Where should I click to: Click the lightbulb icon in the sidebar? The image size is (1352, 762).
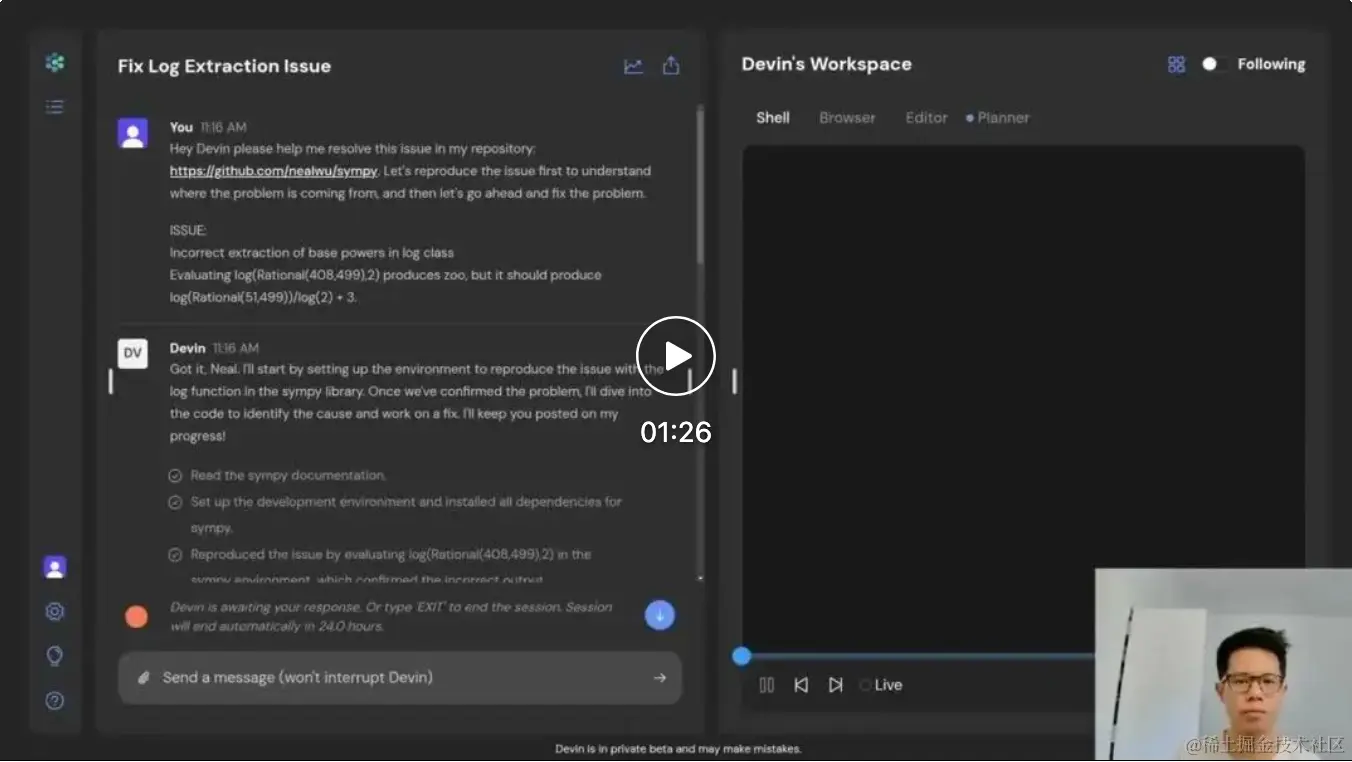(x=55, y=656)
